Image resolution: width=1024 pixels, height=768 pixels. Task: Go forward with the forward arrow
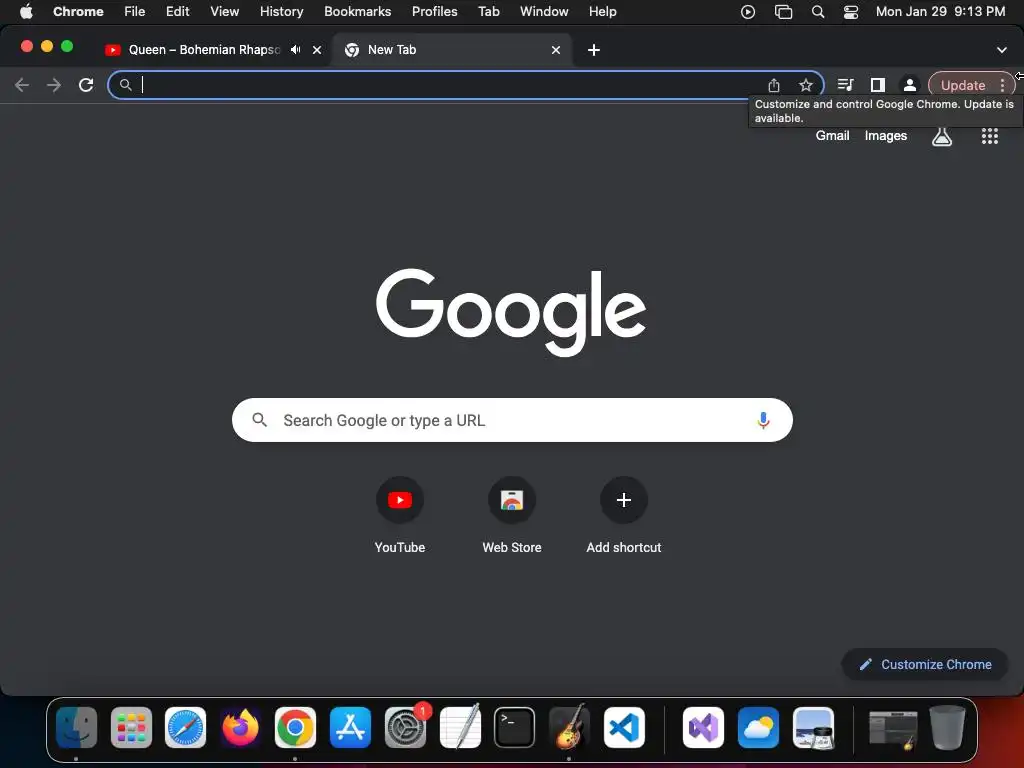coord(54,85)
